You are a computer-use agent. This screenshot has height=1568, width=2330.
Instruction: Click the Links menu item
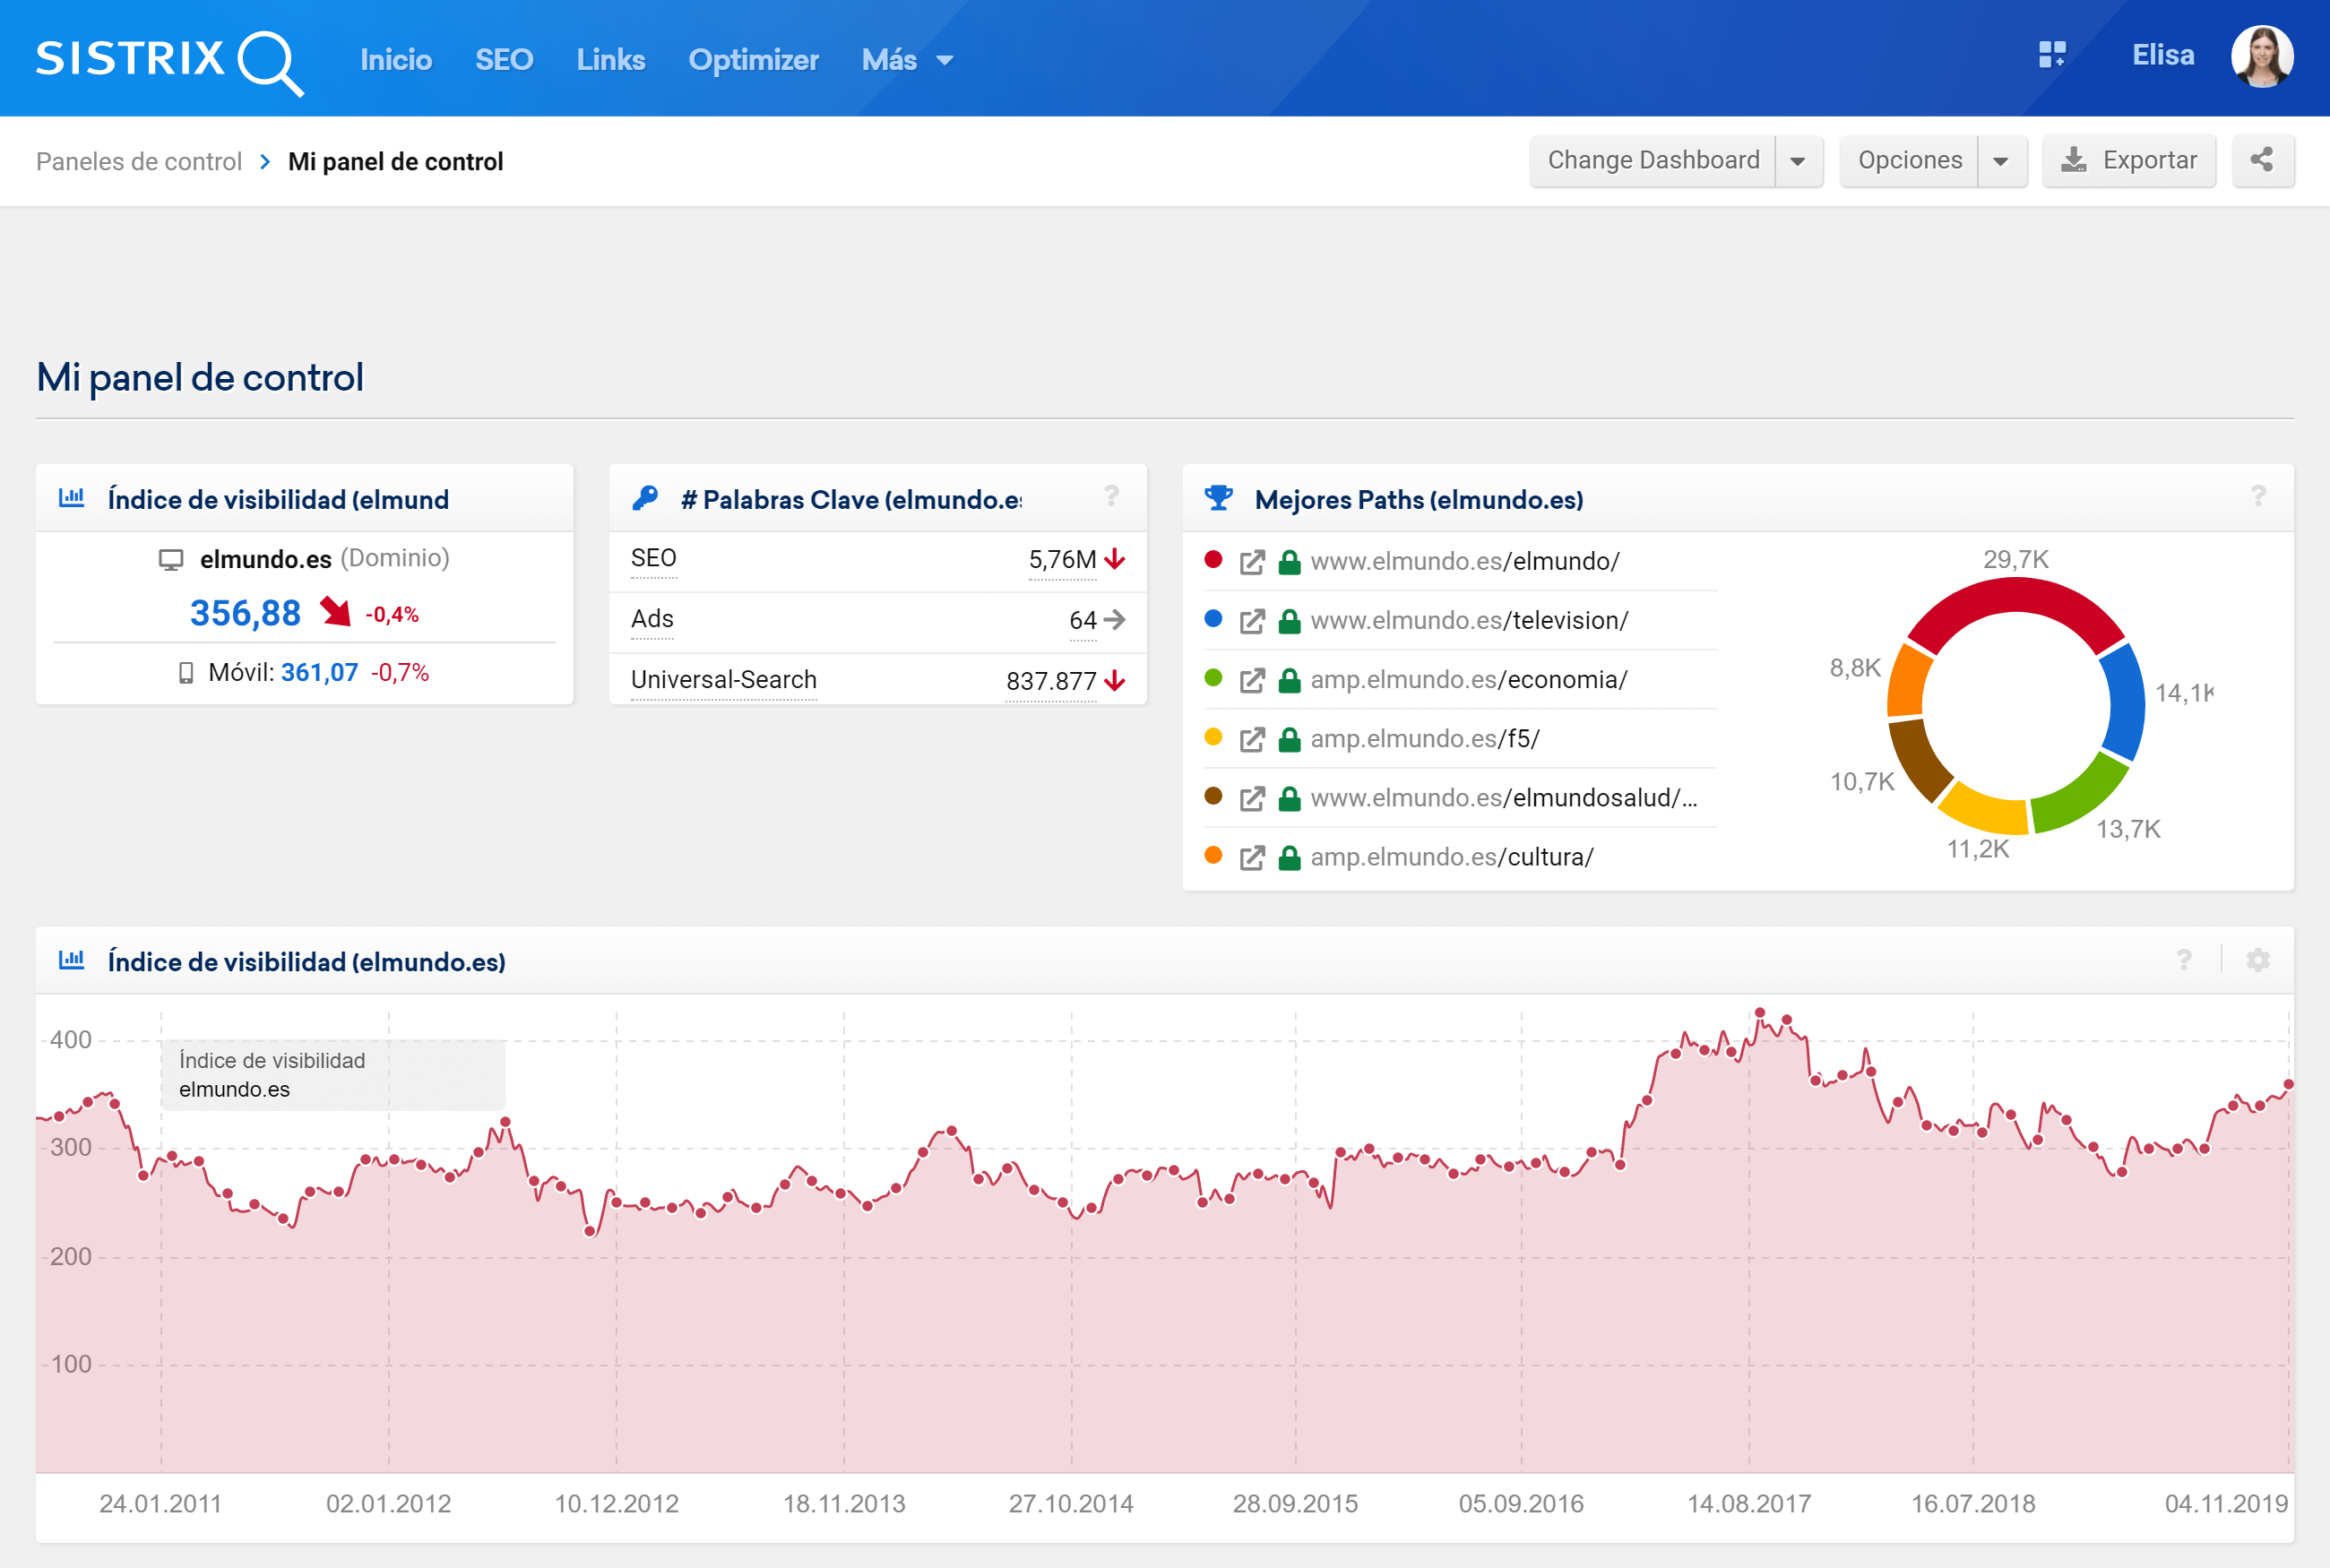pyautogui.click(x=609, y=57)
